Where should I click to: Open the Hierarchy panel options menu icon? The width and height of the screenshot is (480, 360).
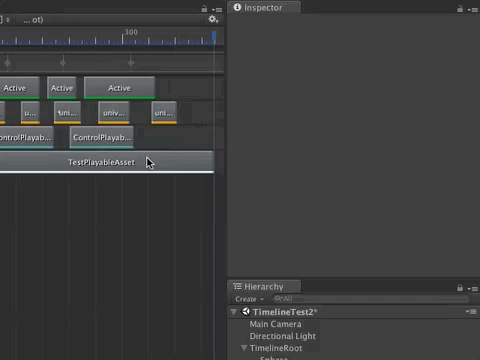(x=473, y=289)
